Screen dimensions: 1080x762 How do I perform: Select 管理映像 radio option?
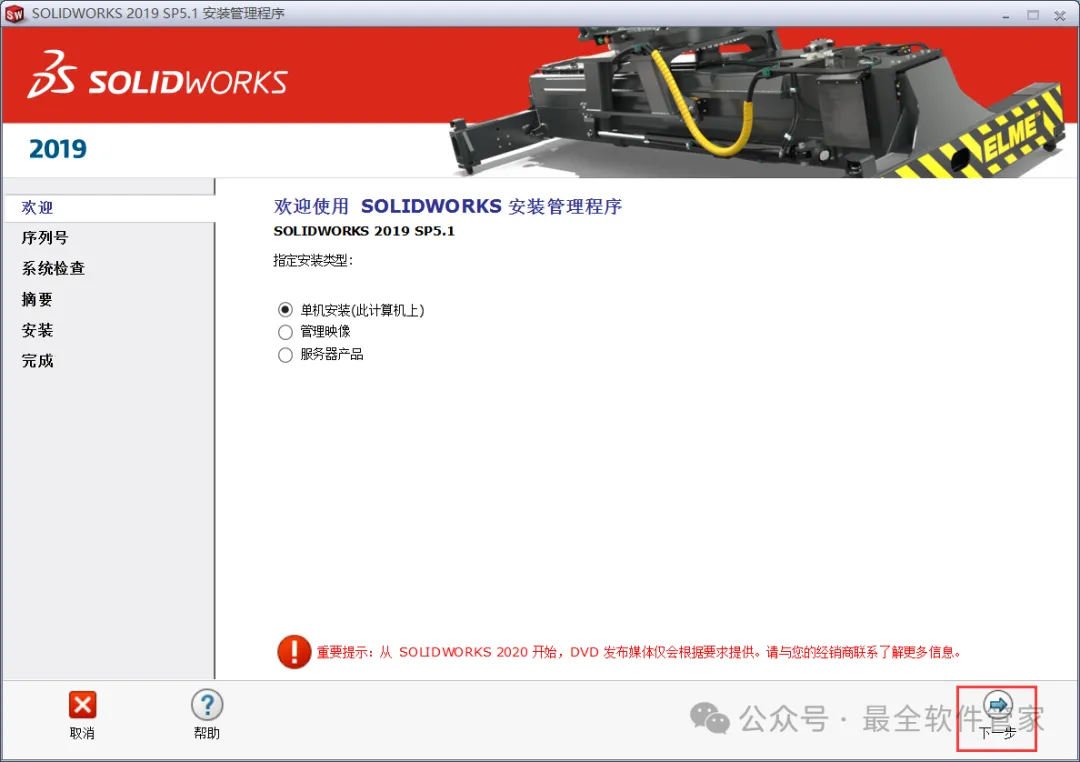click(285, 332)
